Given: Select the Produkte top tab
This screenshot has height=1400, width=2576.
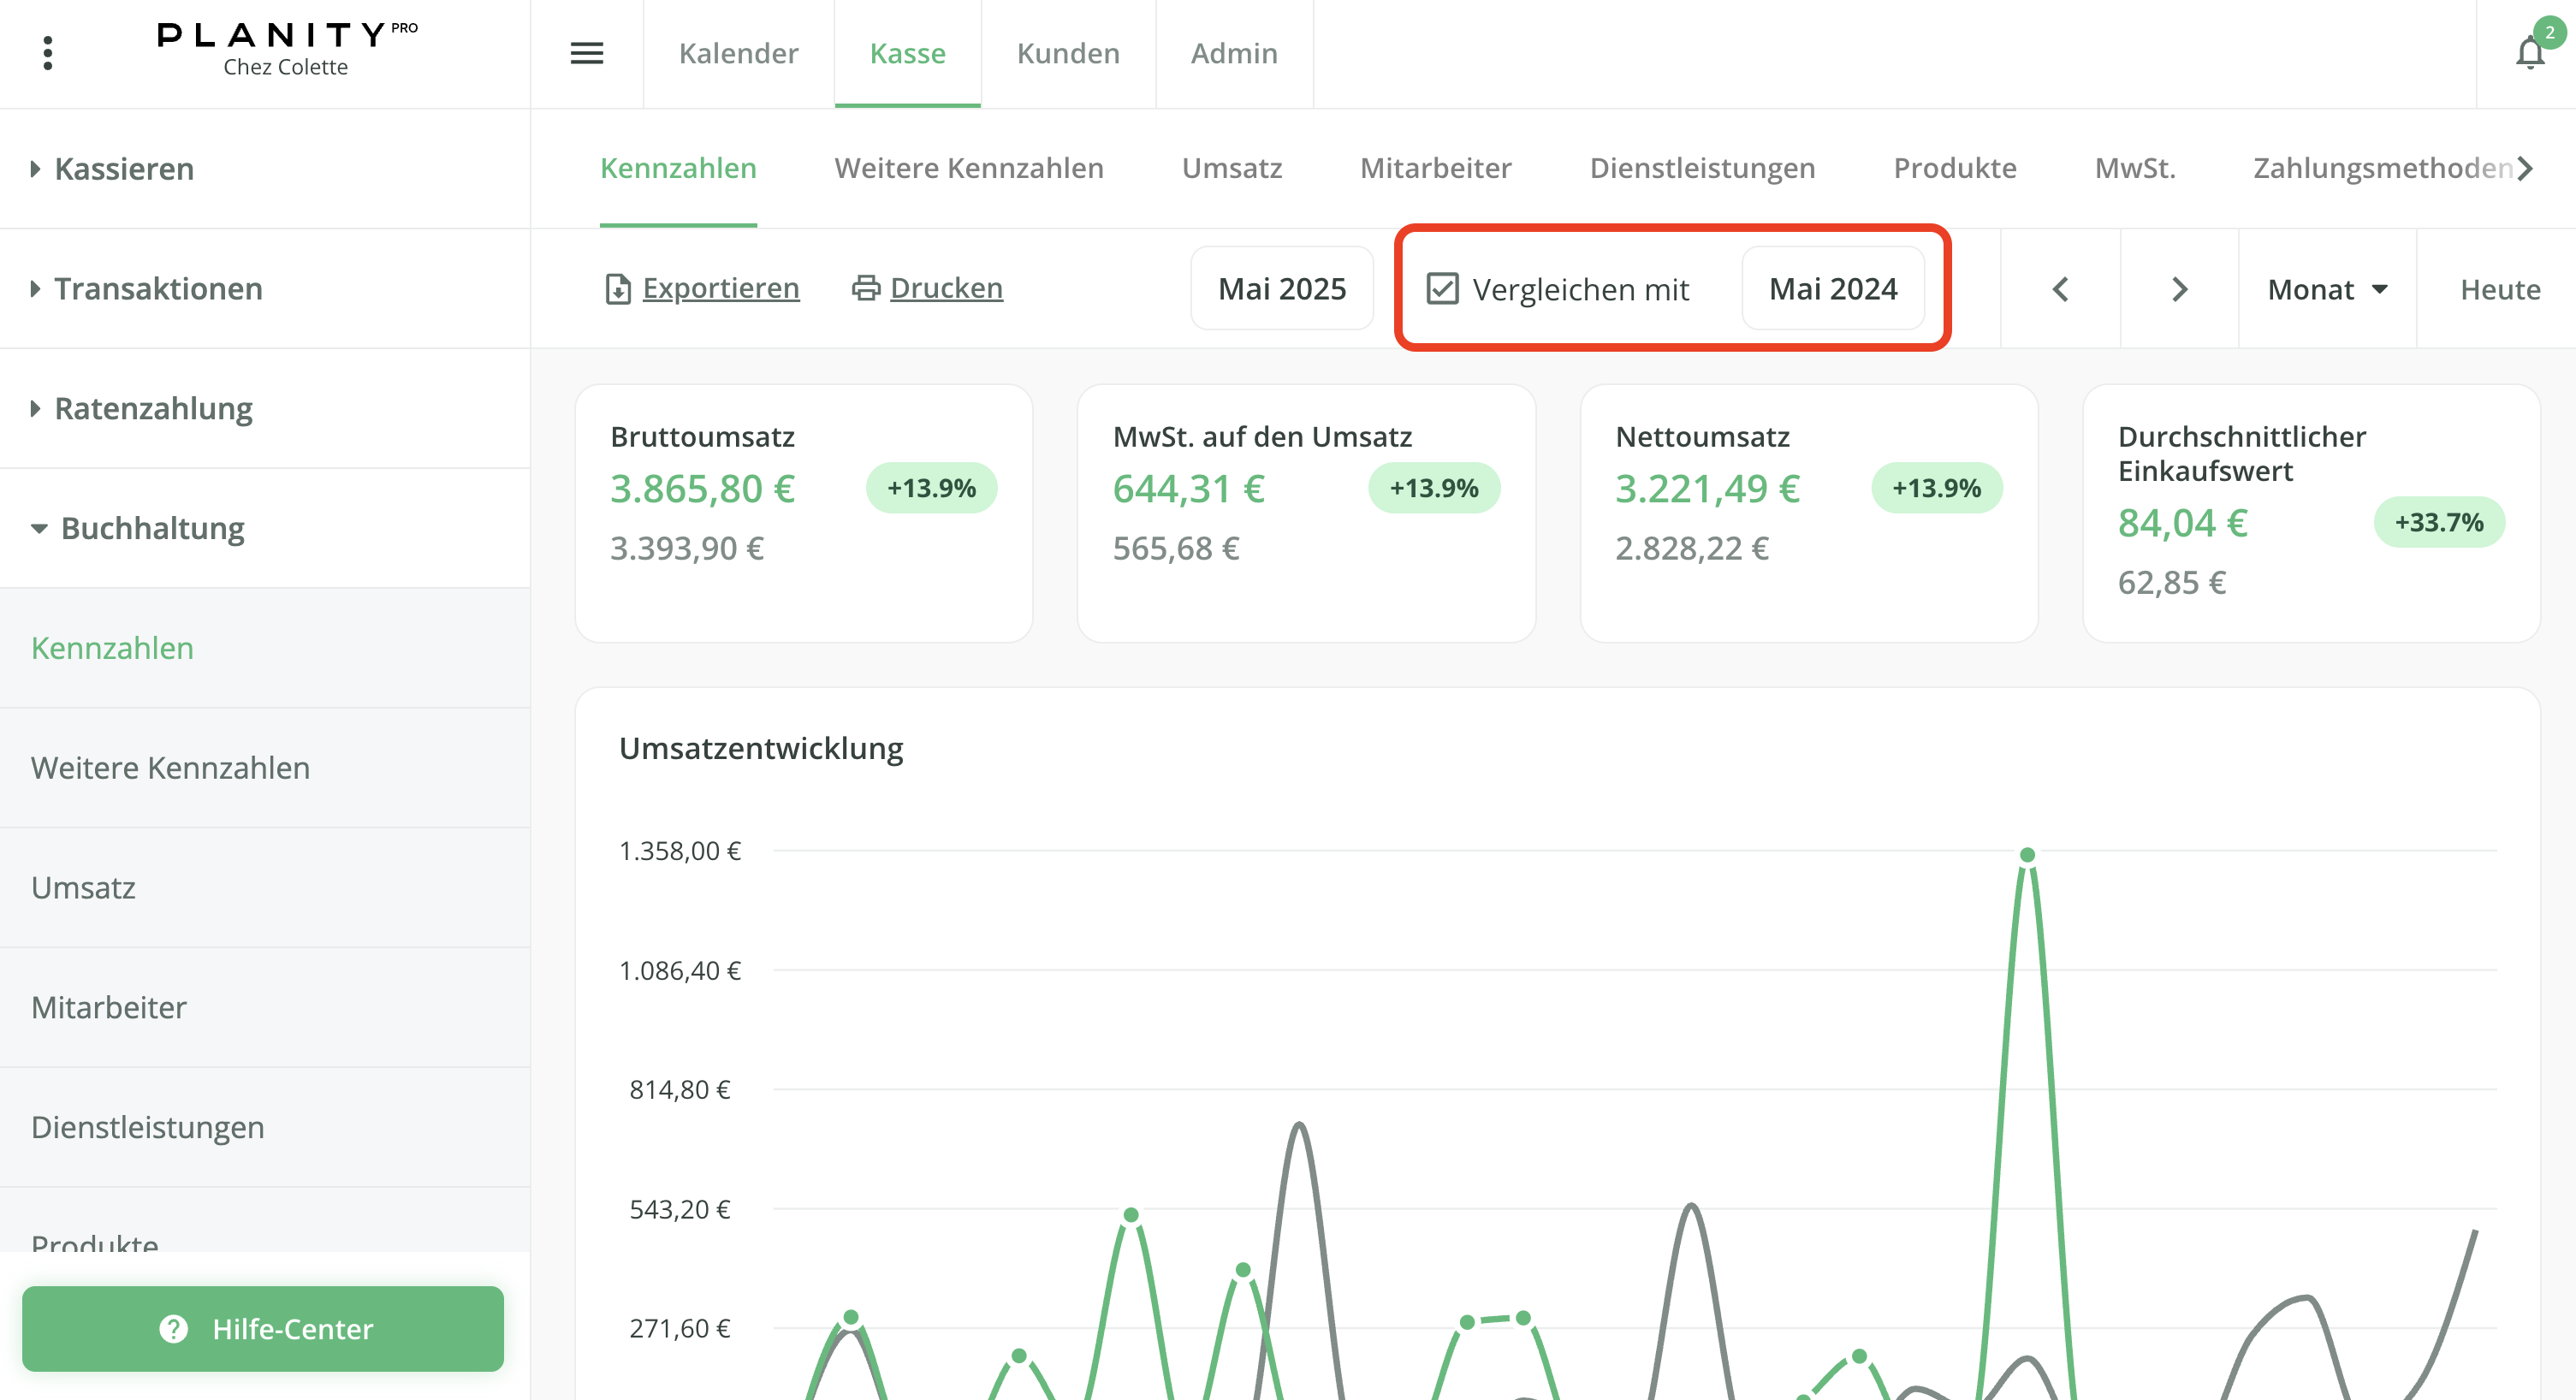Looking at the screenshot, I should [1955, 168].
